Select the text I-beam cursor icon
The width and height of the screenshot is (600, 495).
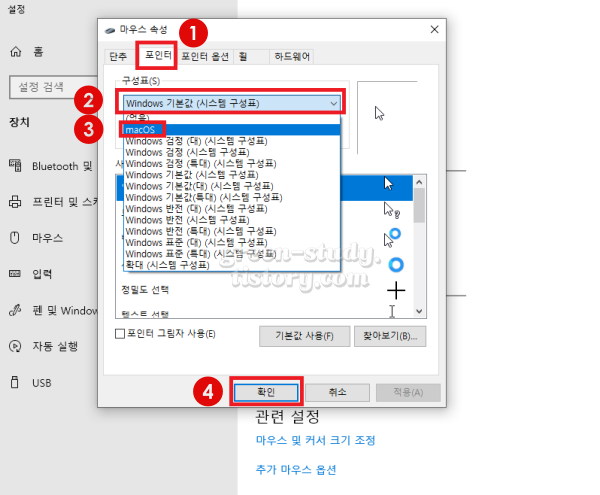392,311
